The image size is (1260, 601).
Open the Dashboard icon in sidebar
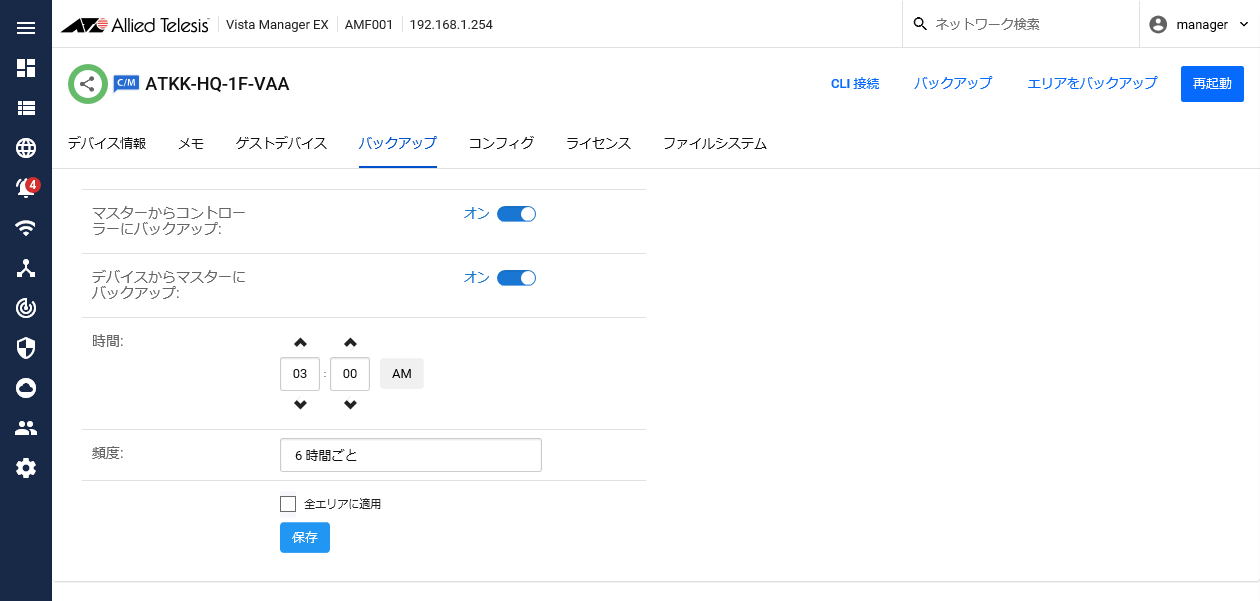26,68
